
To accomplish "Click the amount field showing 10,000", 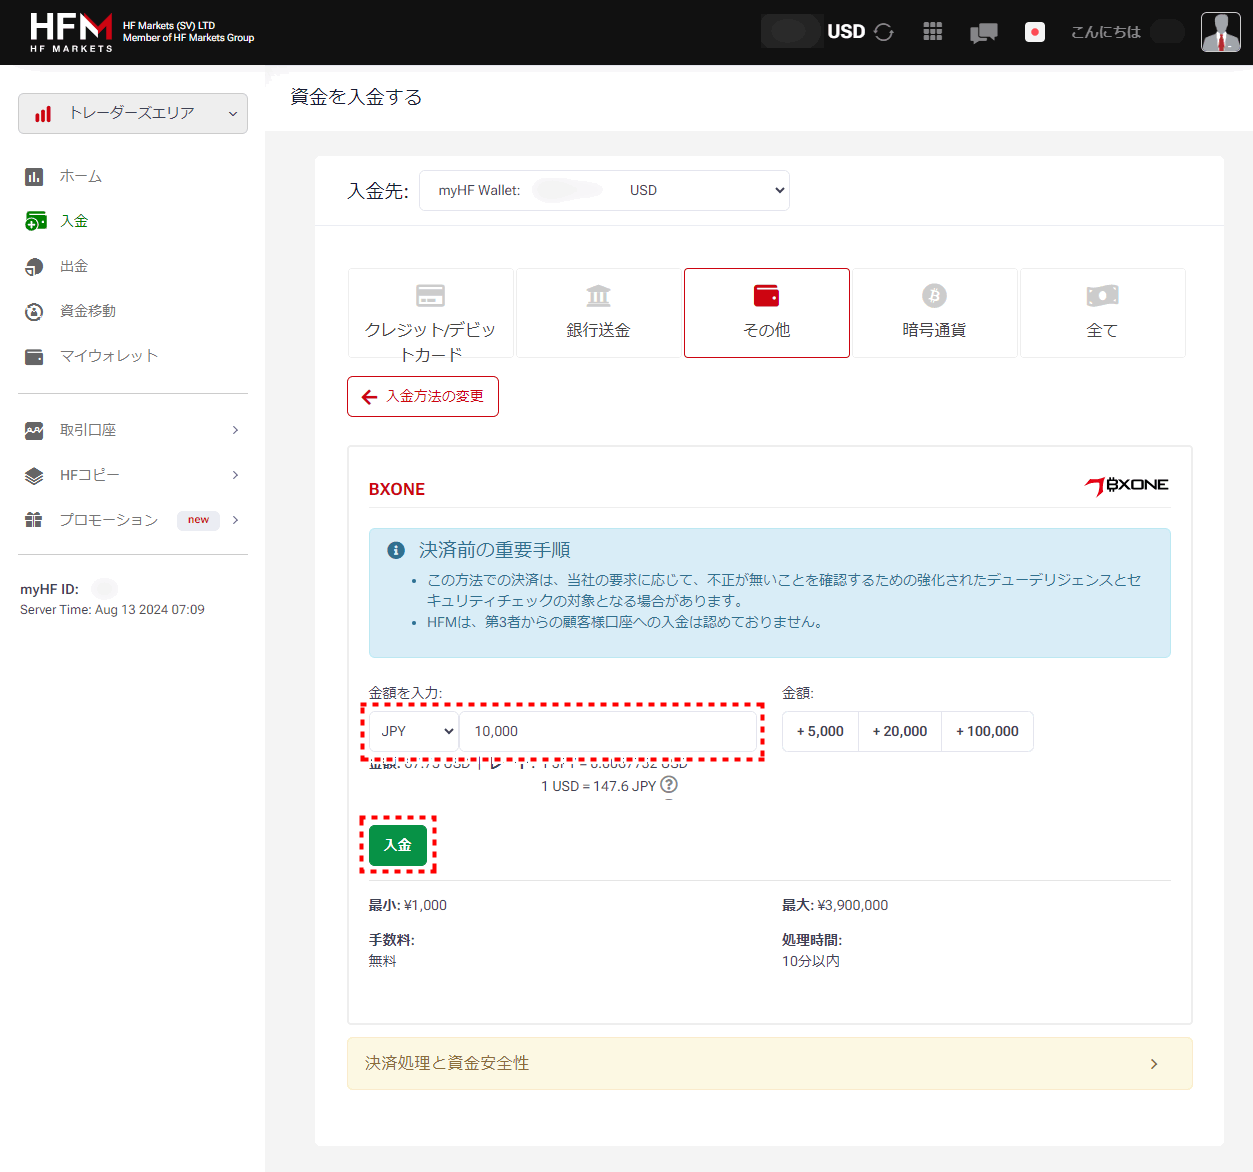I will coord(609,732).
